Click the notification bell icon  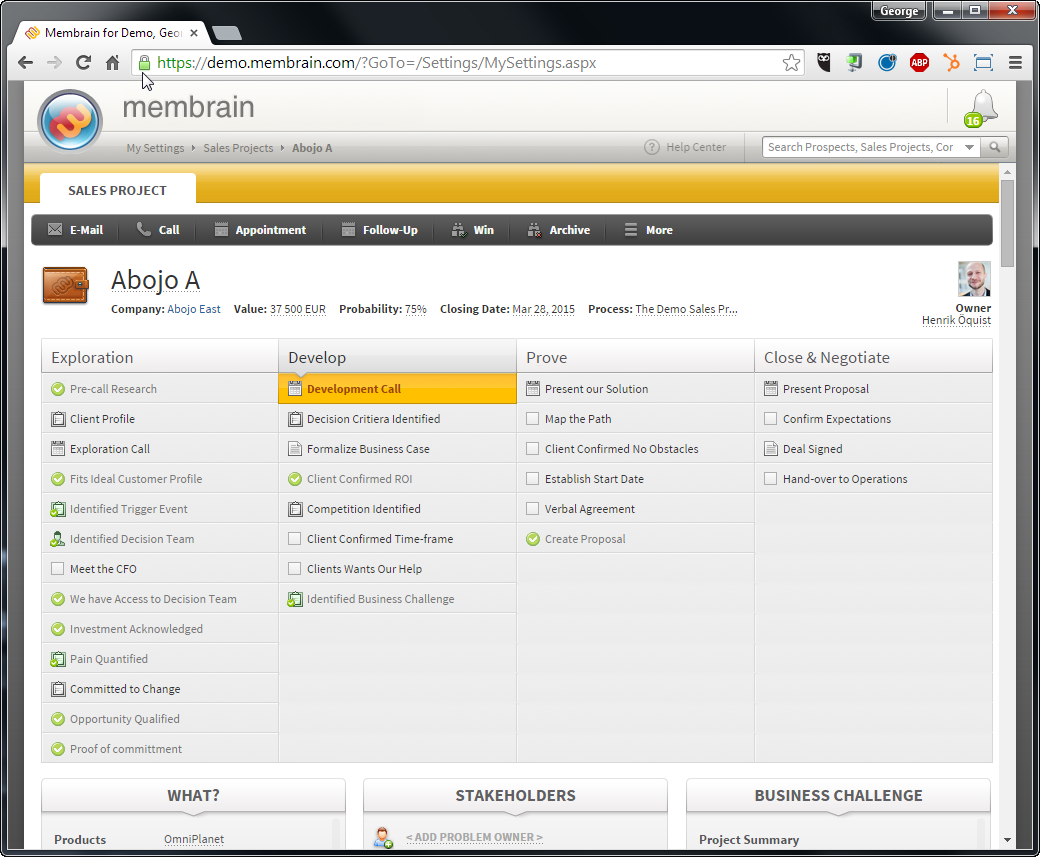(x=983, y=105)
